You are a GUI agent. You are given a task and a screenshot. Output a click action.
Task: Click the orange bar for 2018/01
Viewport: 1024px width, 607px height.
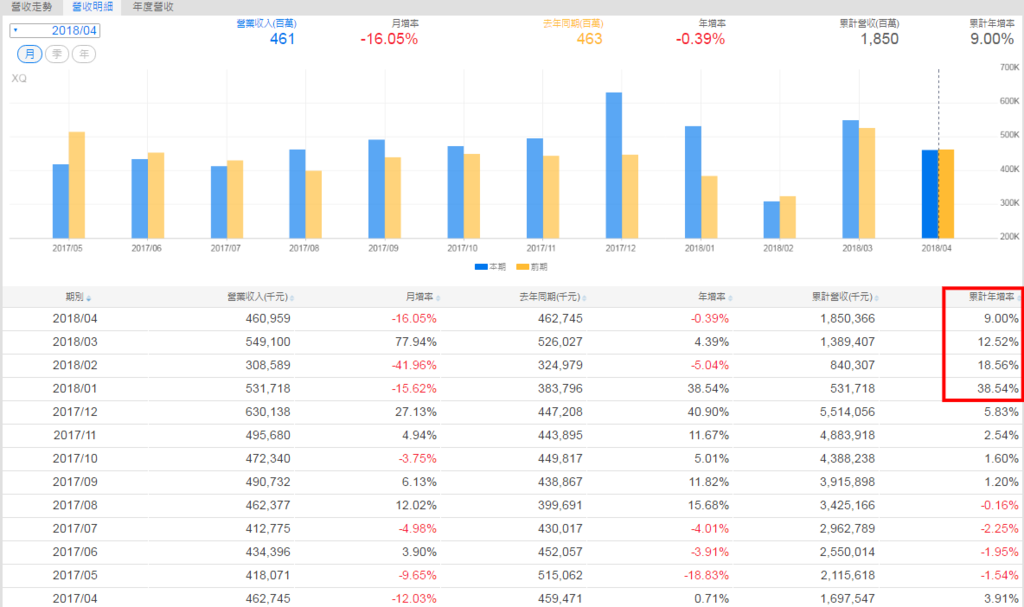[x=709, y=207]
